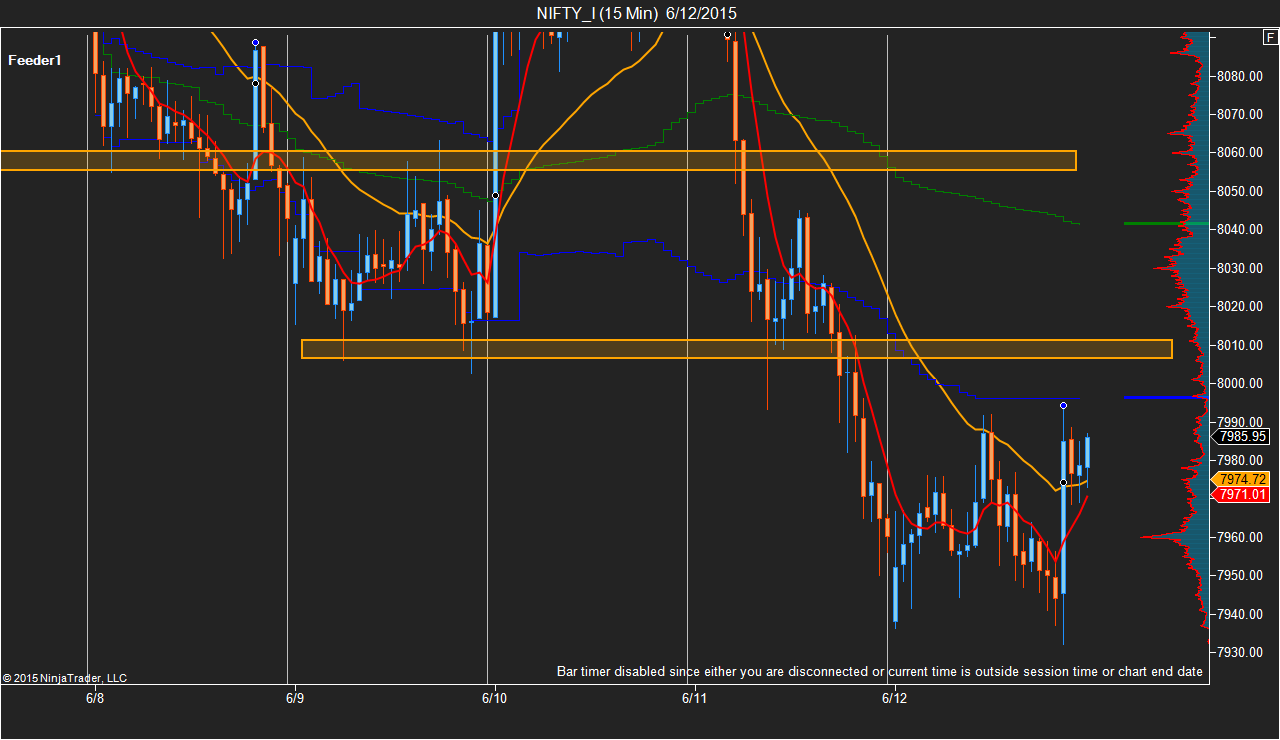Image resolution: width=1280 pixels, height=740 pixels.
Task: Click the 7930.00 price axis label
Action: pos(1240,653)
